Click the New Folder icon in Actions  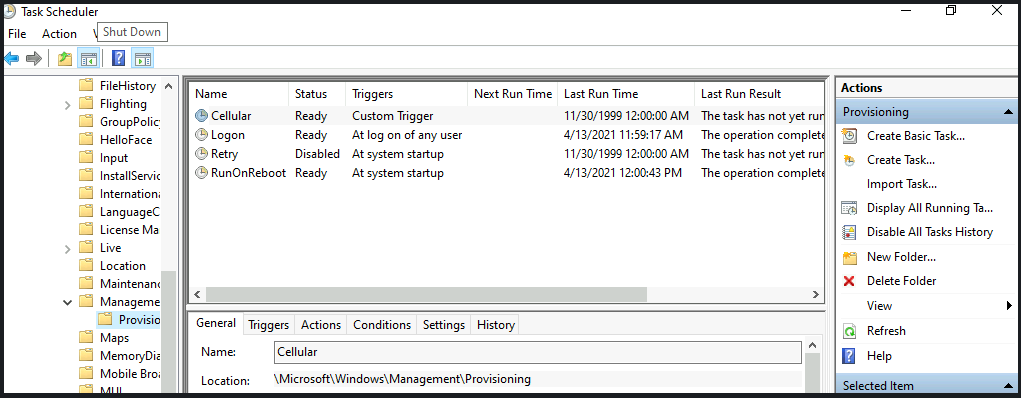[849, 257]
